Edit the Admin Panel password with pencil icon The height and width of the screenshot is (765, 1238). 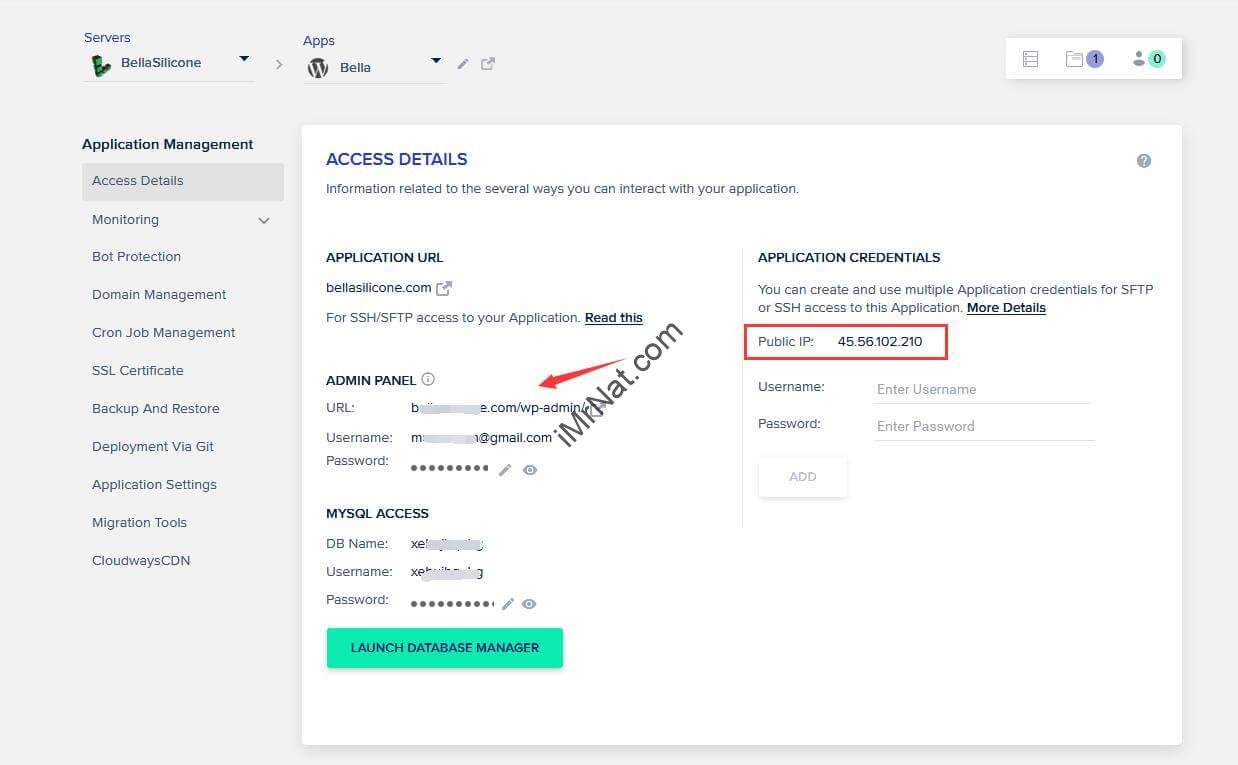click(505, 470)
